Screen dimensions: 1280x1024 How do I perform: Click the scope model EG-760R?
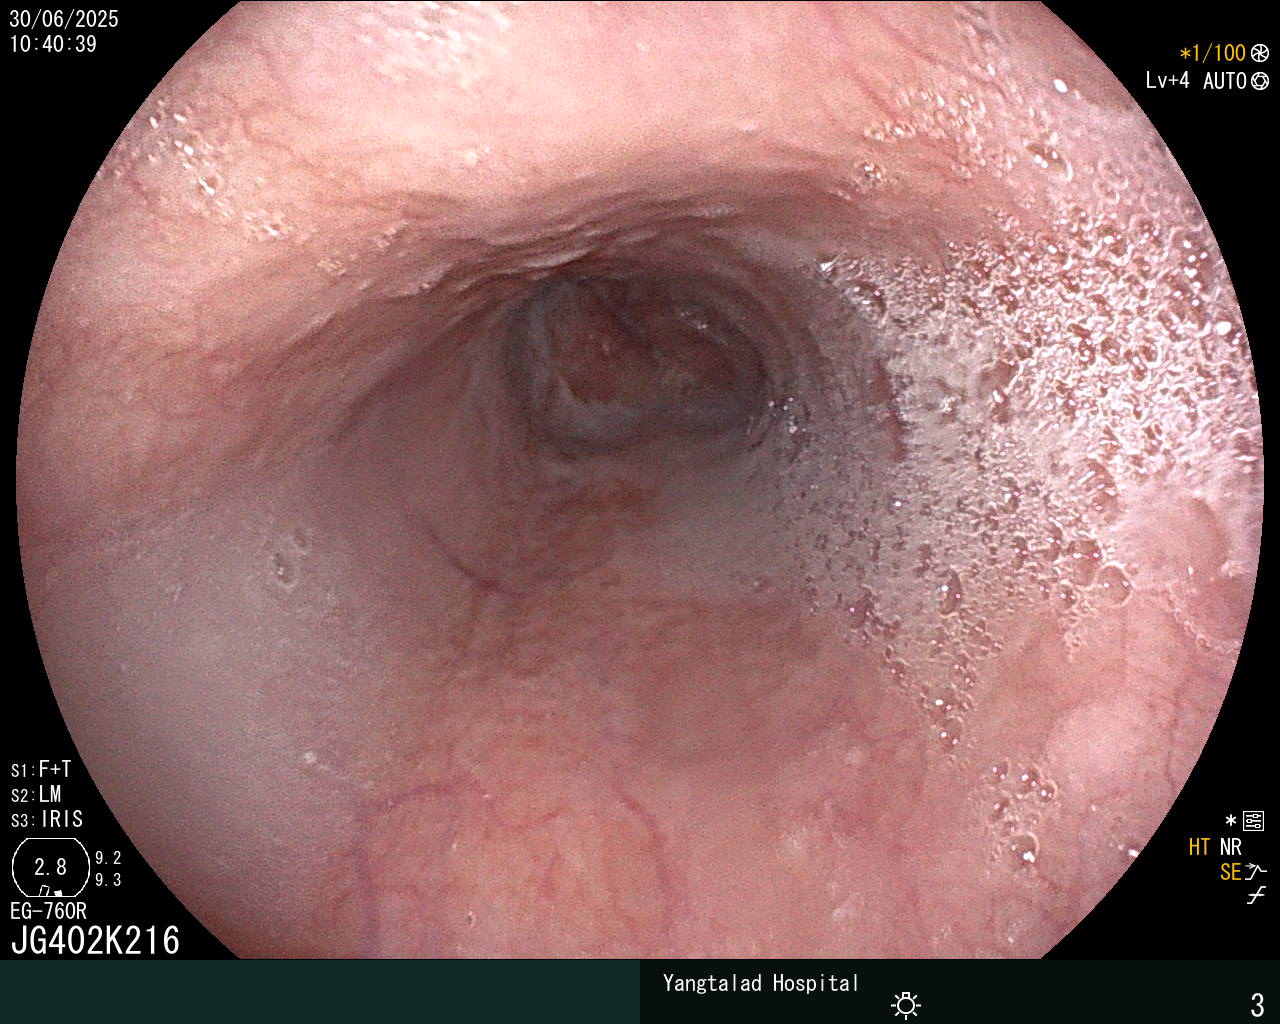tap(48, 911)
